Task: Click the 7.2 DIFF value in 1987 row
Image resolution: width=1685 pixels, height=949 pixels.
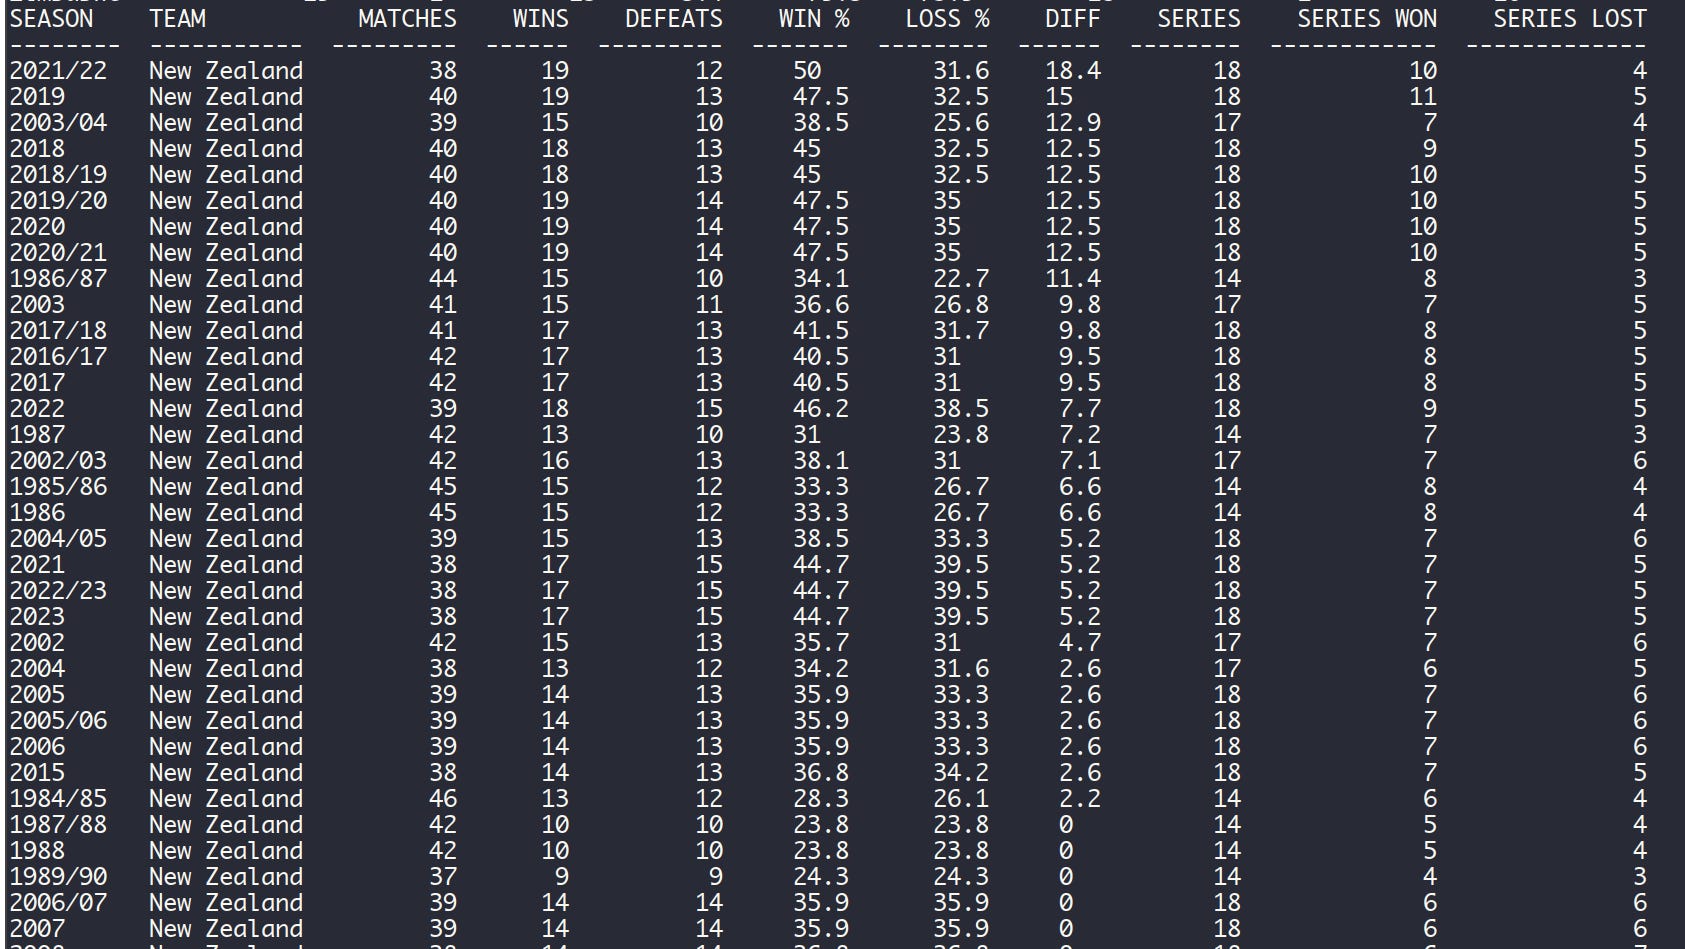Action: [1080, 435]
